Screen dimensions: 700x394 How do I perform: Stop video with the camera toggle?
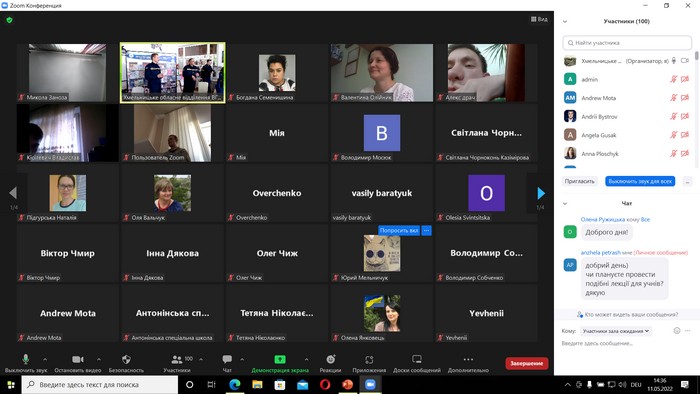coord(78,359)
